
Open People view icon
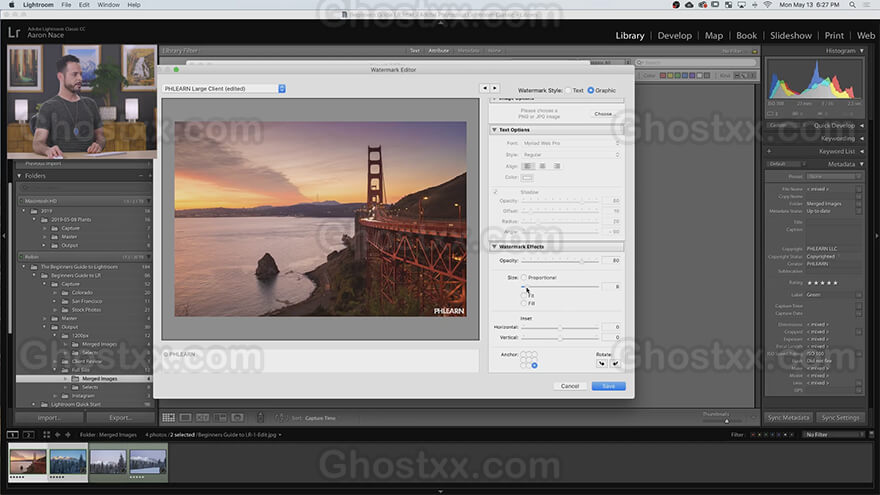237,418
